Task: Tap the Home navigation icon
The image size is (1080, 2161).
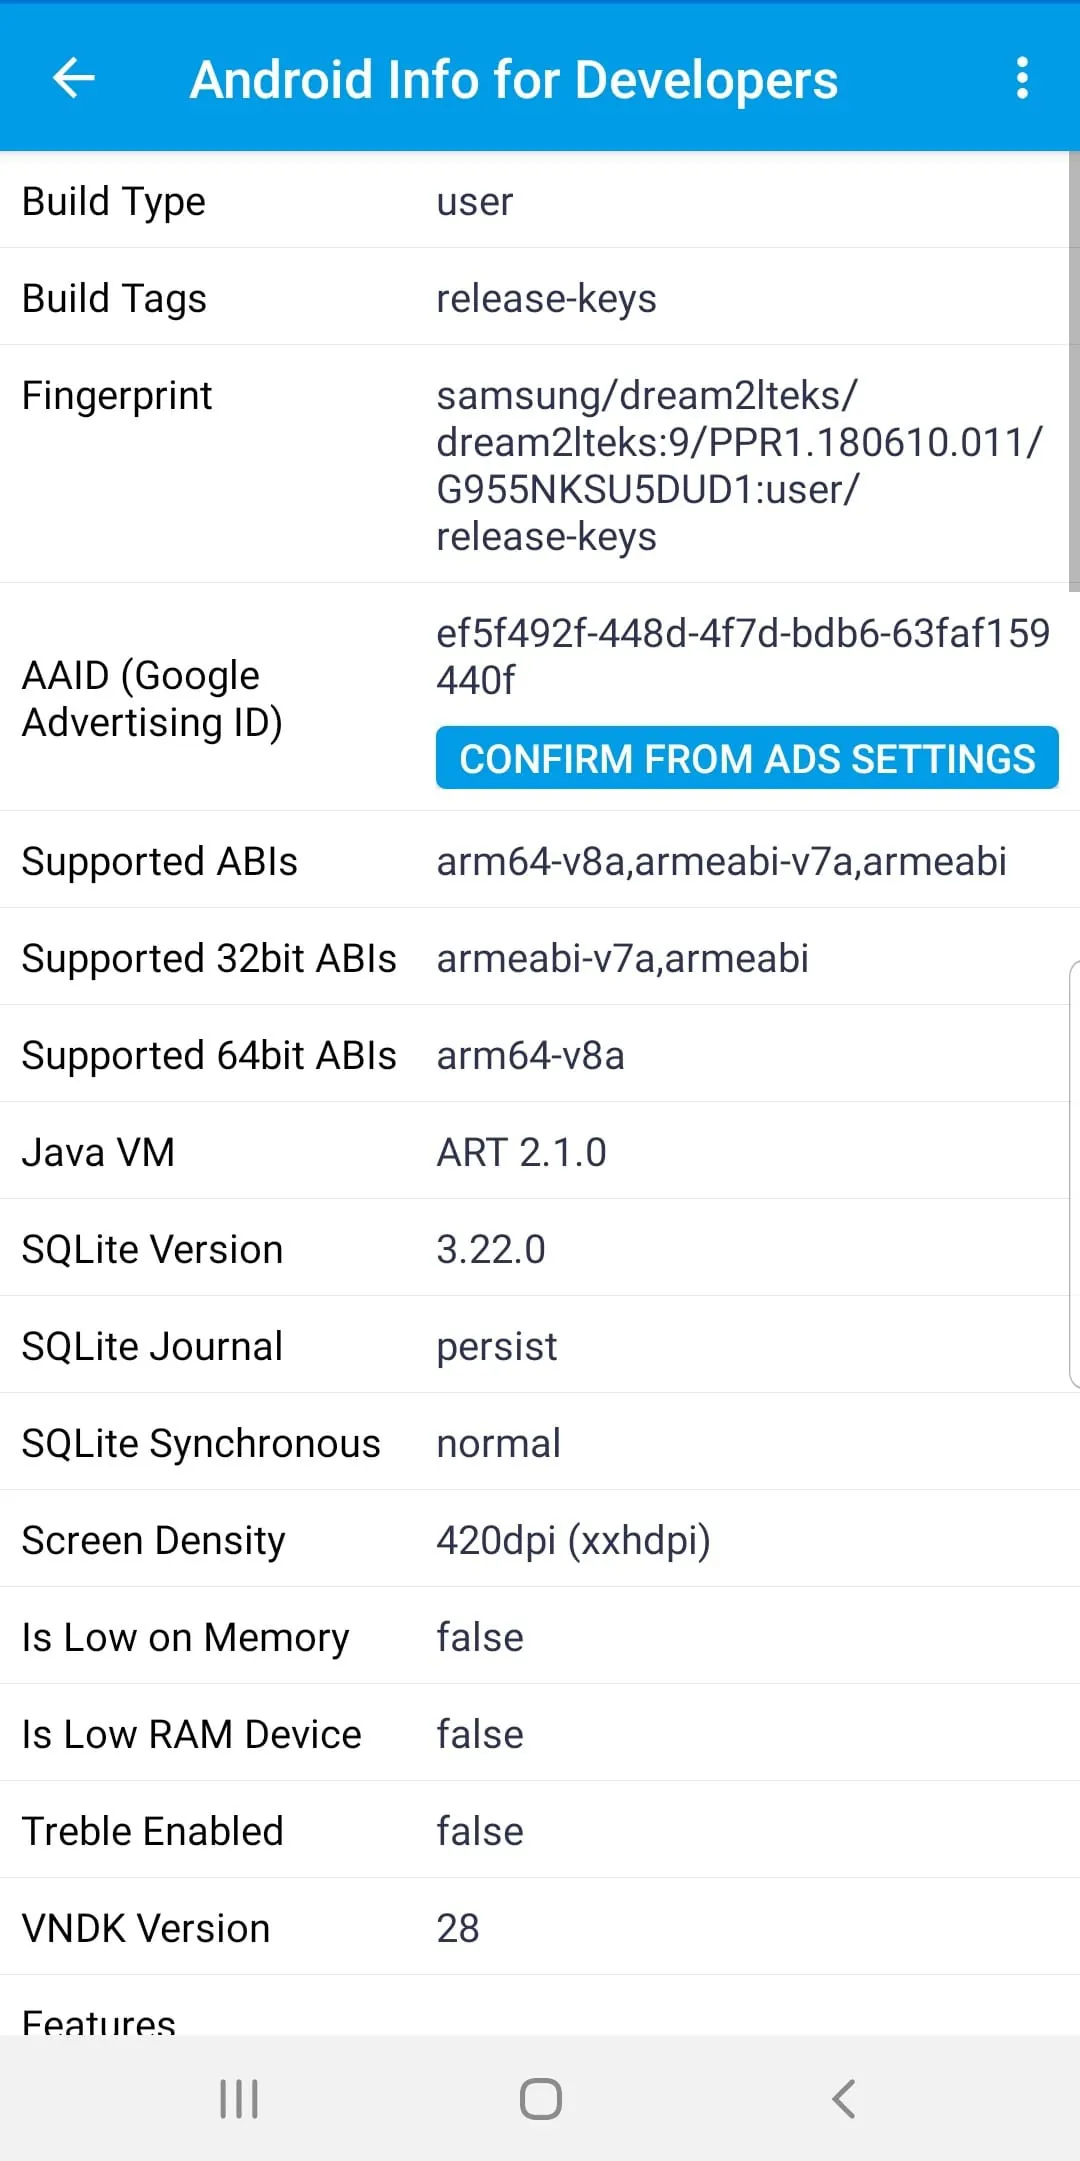Action: click(539, 2100)
